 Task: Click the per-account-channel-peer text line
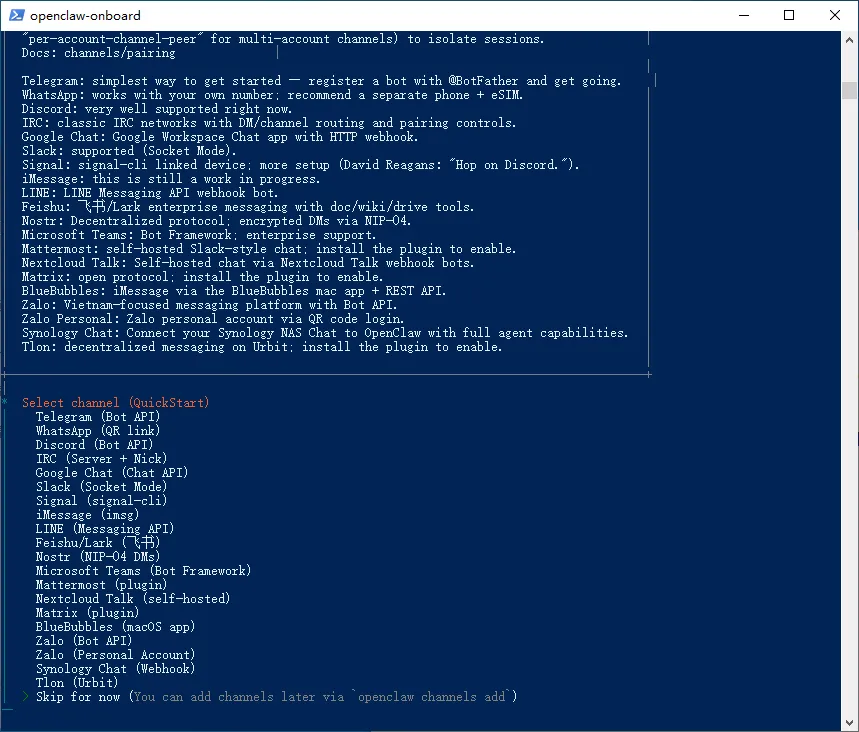(x=283, y=39)
